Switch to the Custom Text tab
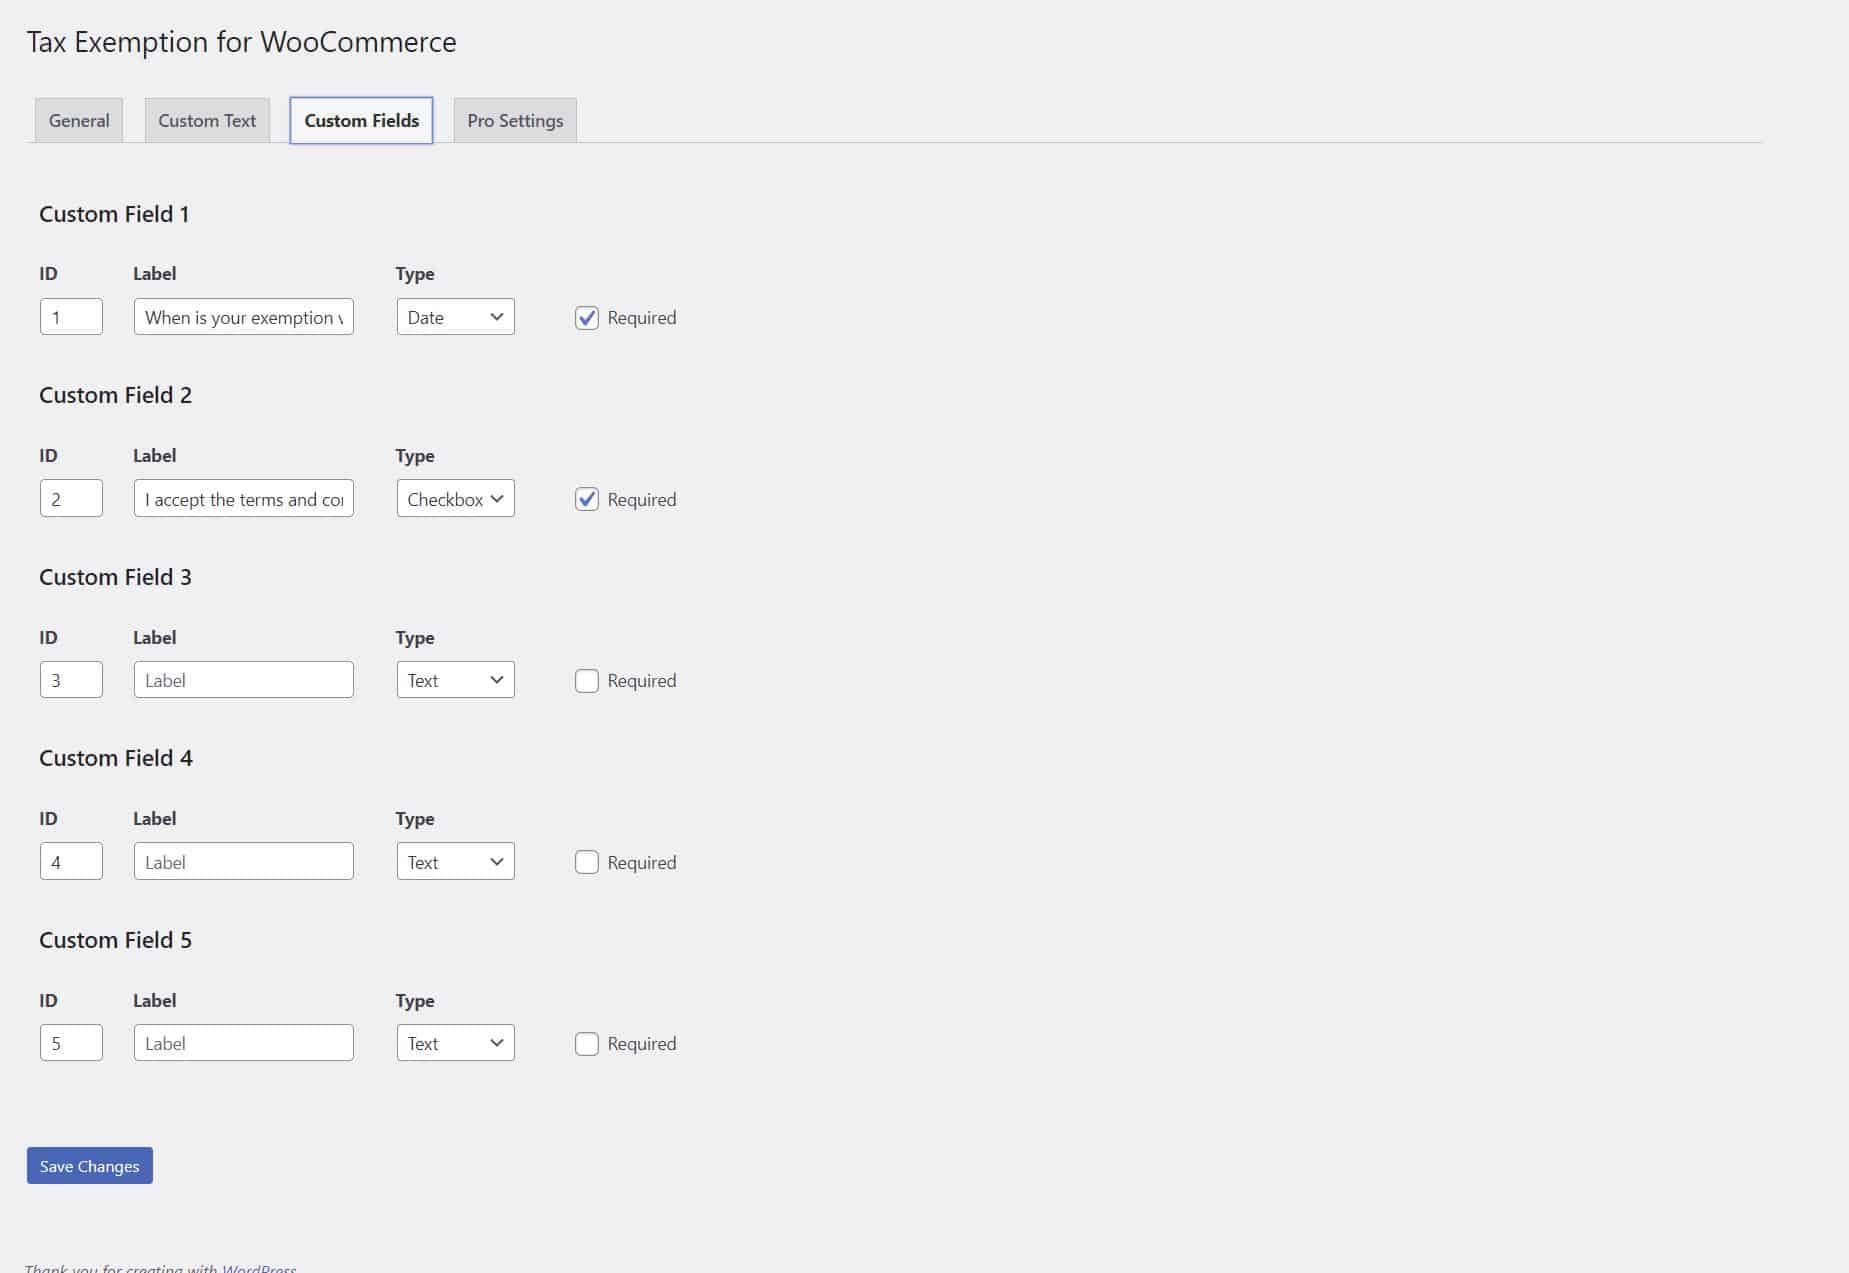 [207, 120]
